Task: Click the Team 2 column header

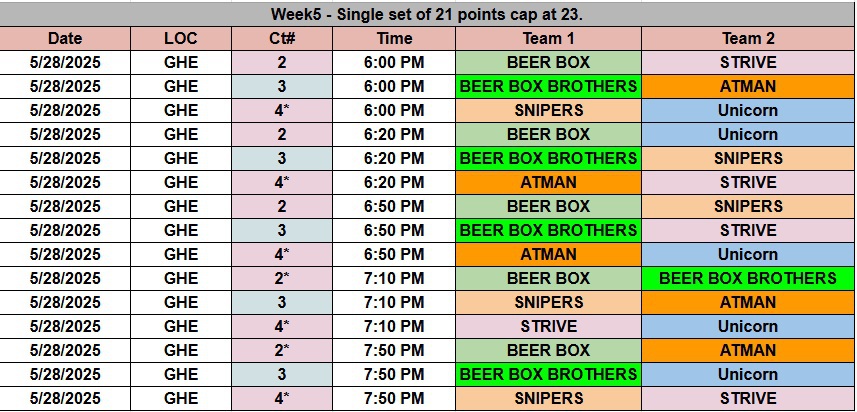Action: pos(748,38)
